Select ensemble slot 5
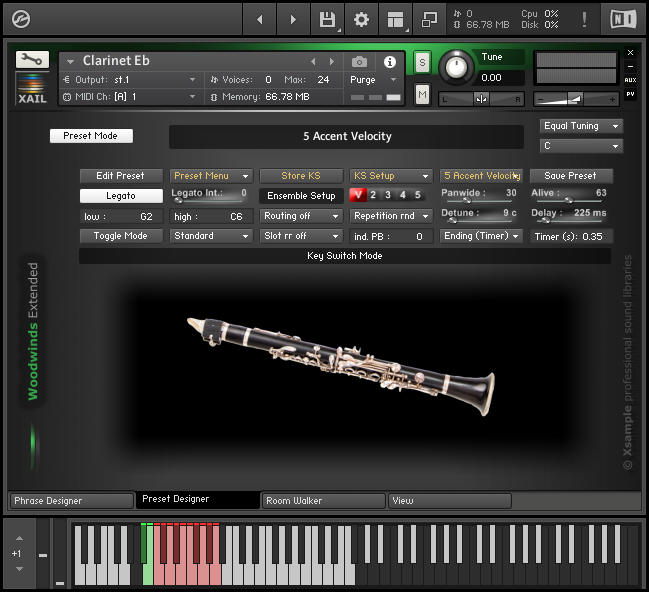The image size is (649, 592). tap(418, 195)
